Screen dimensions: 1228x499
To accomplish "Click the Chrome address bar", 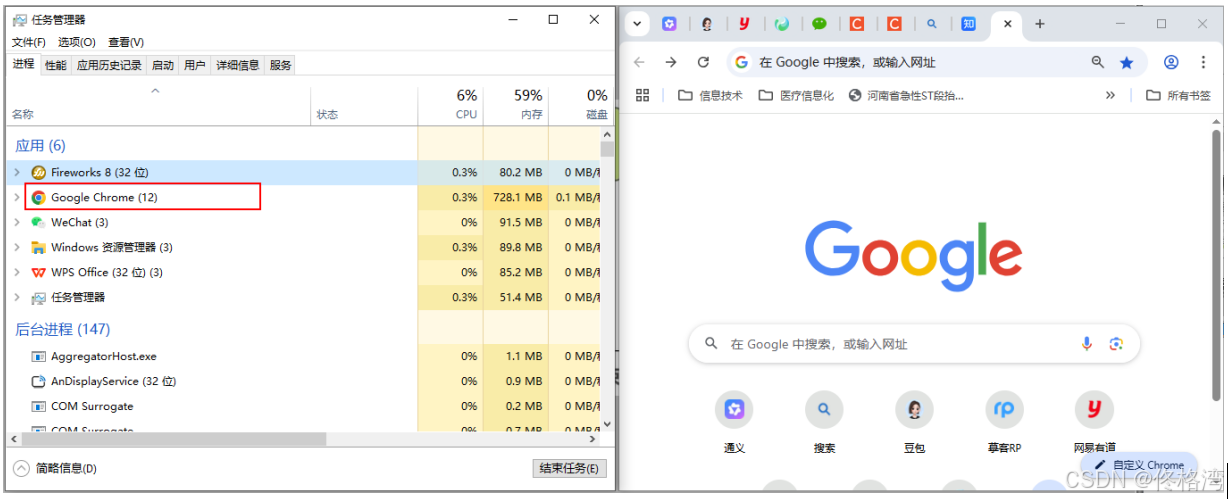I will tap(936, 62).
